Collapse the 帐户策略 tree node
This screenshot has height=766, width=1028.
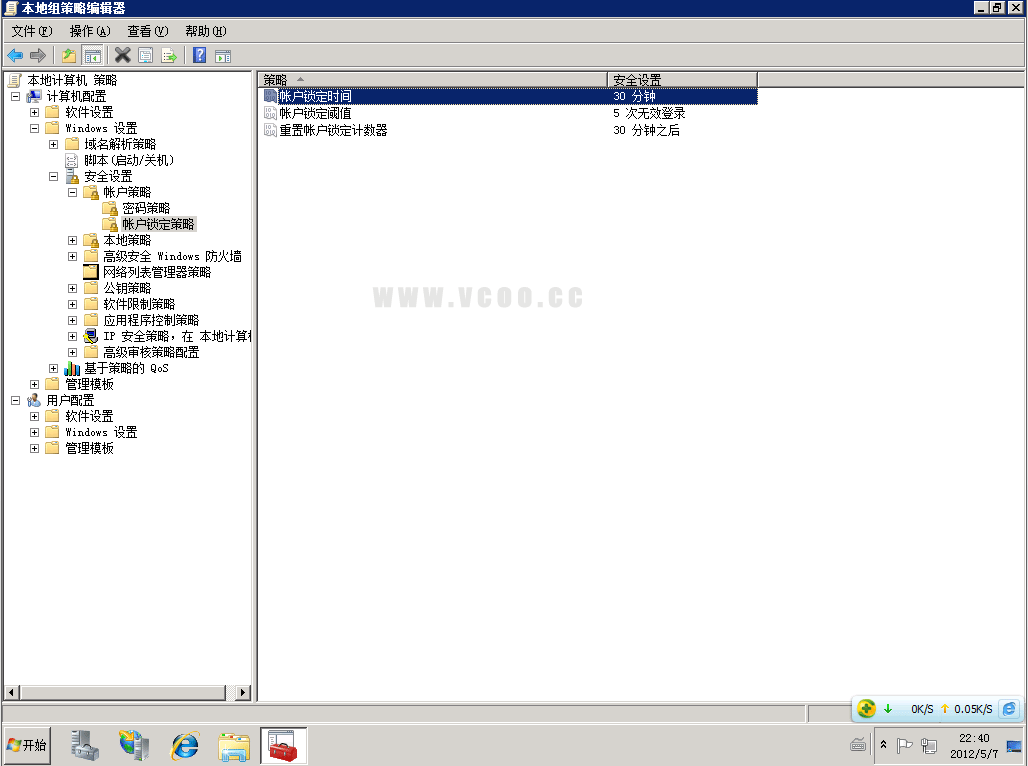[73, 192]
